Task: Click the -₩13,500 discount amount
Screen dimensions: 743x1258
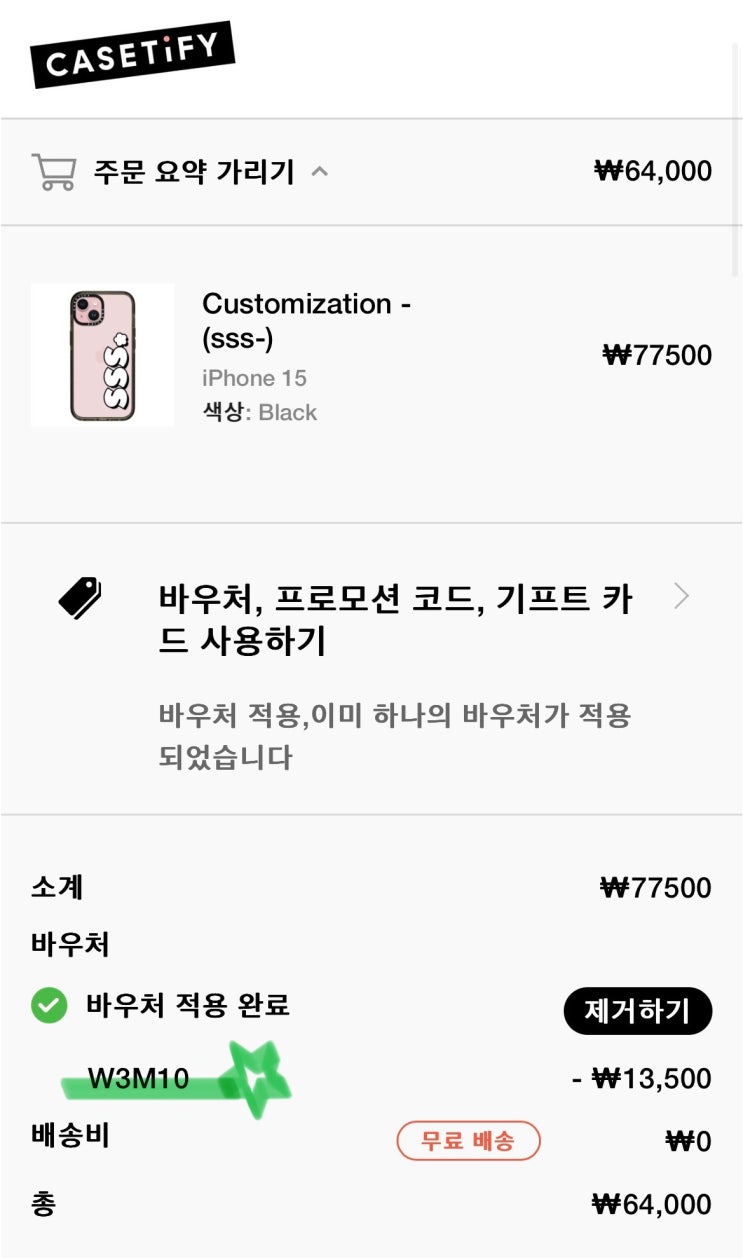Action: pyautogui.click(x=641, y=1078)
